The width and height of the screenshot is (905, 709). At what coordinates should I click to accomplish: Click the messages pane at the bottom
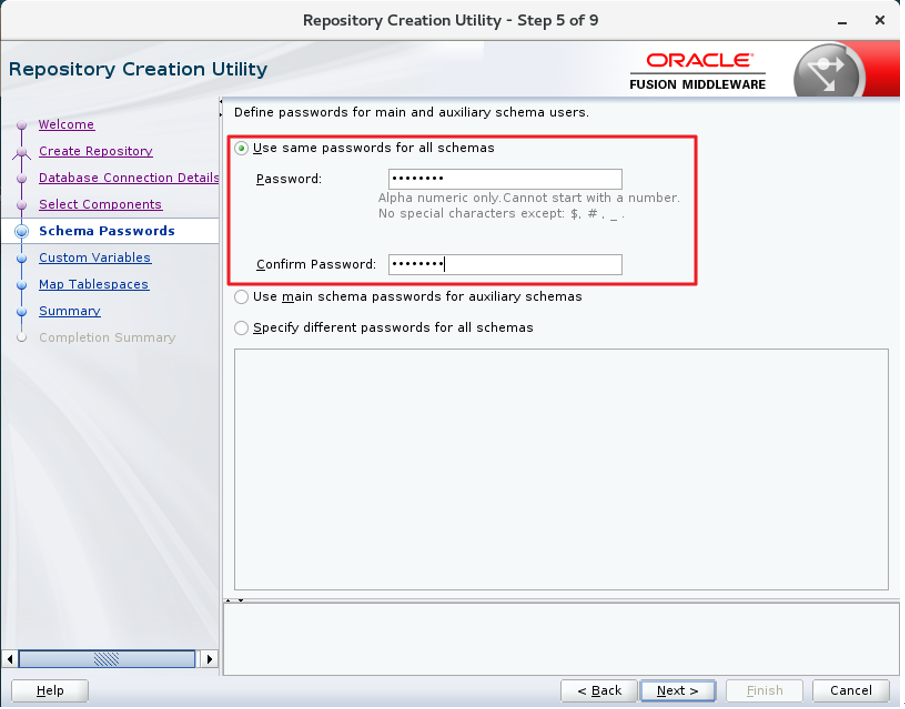point(561,640)
